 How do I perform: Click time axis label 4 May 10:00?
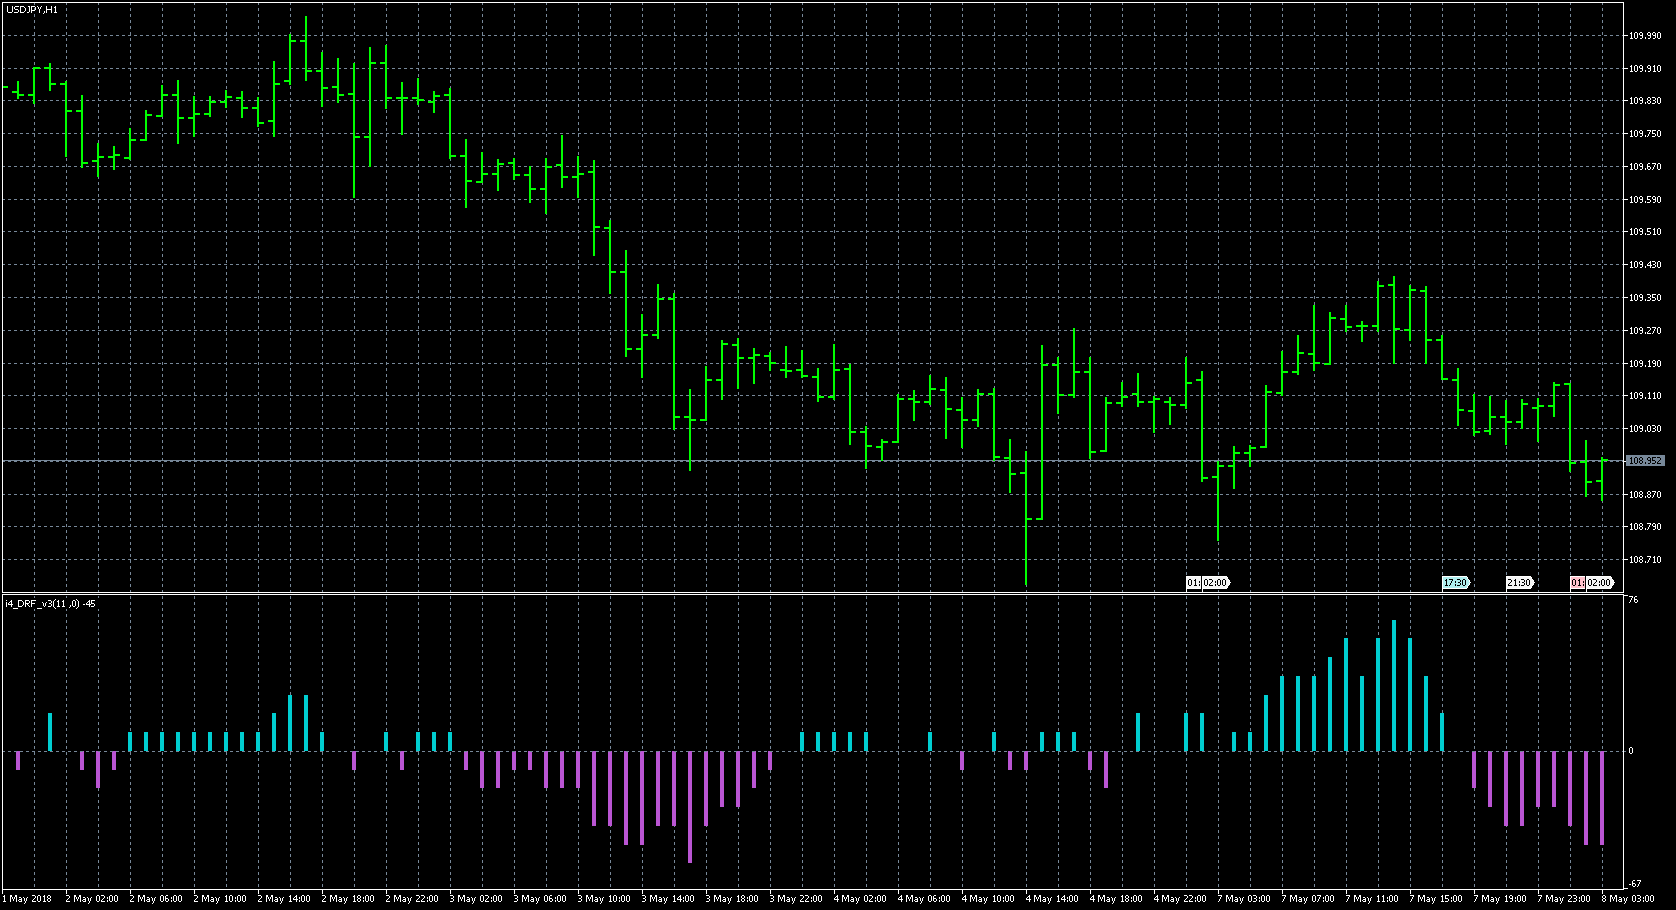(988, 899)
